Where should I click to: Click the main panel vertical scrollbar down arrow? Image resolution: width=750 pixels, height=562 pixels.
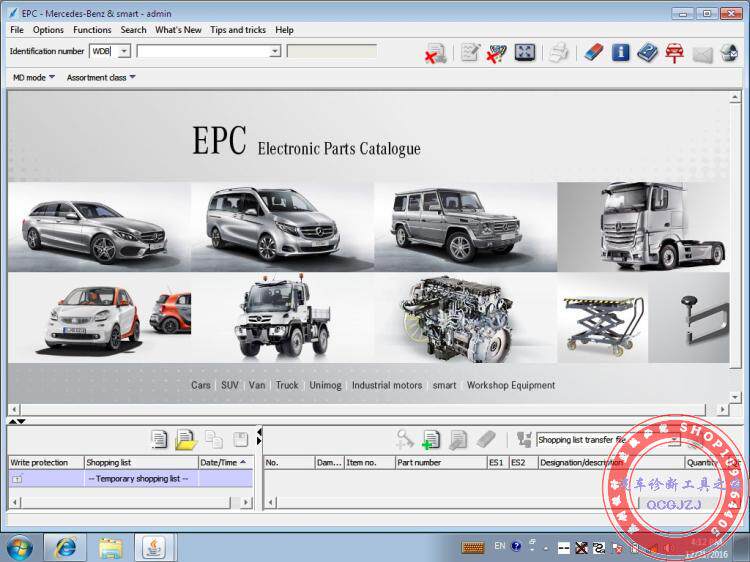pyautogui.click(x=735, y=397)
